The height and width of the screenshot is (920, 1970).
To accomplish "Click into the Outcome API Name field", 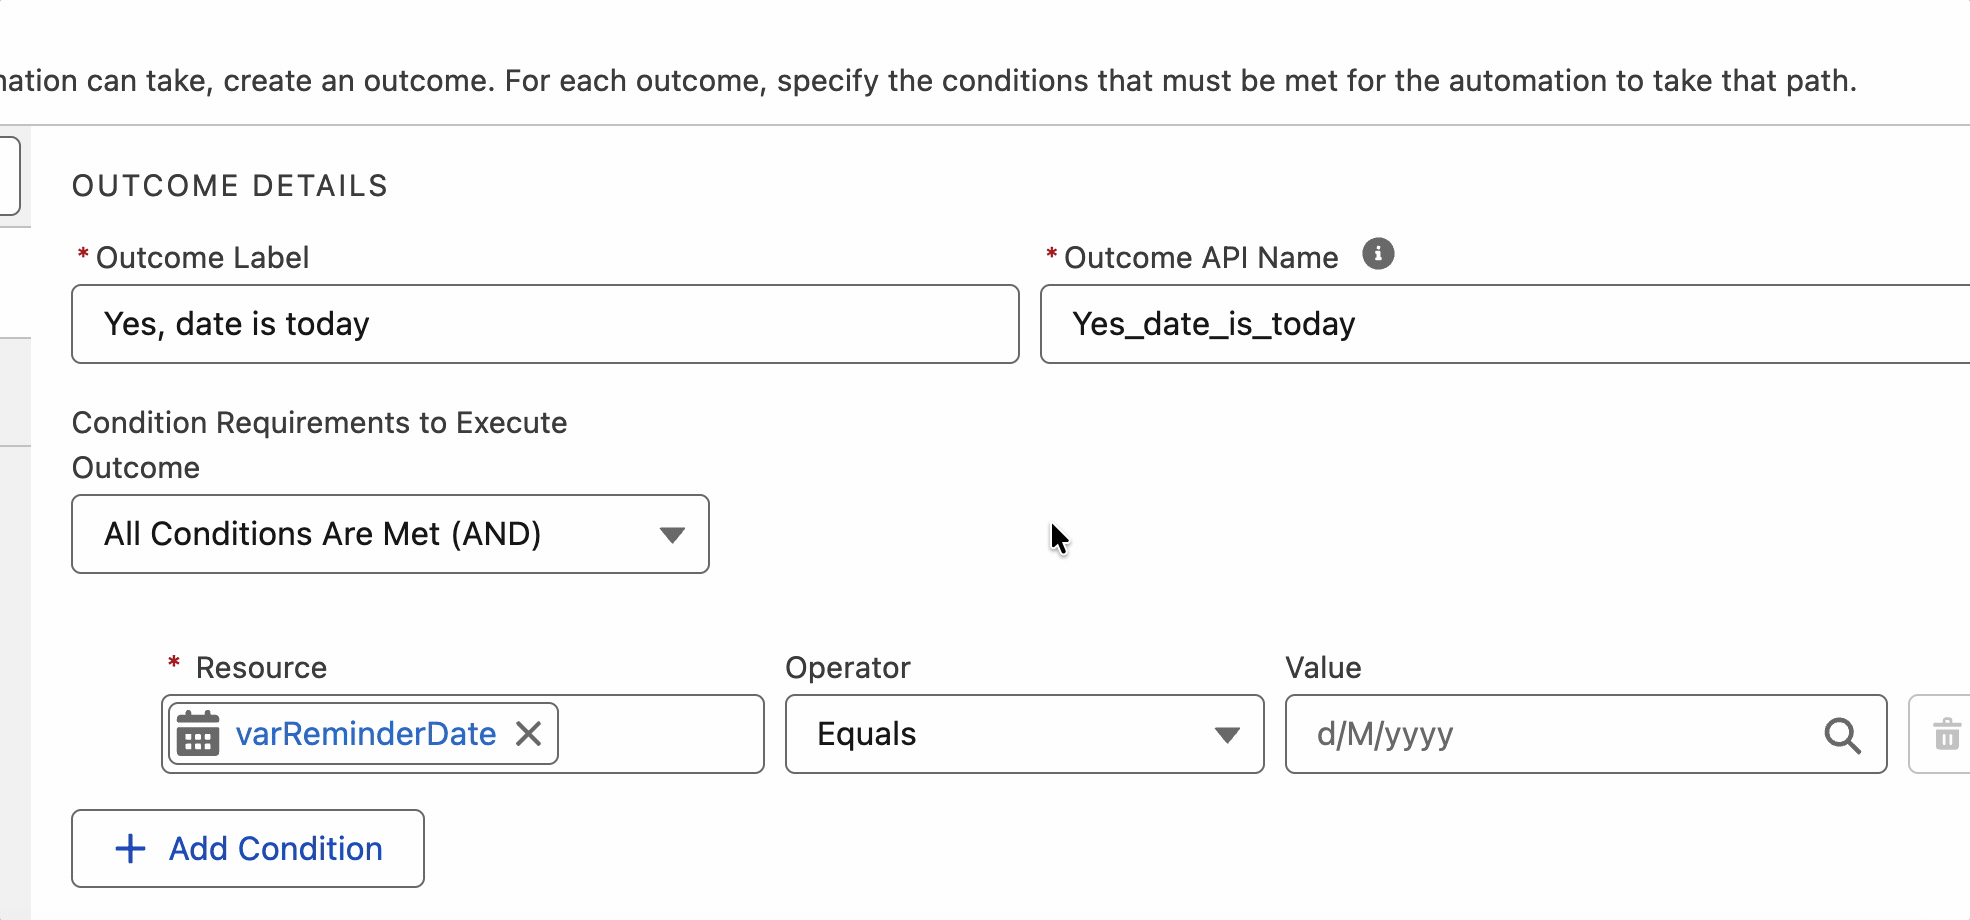I will (1500, 324).
